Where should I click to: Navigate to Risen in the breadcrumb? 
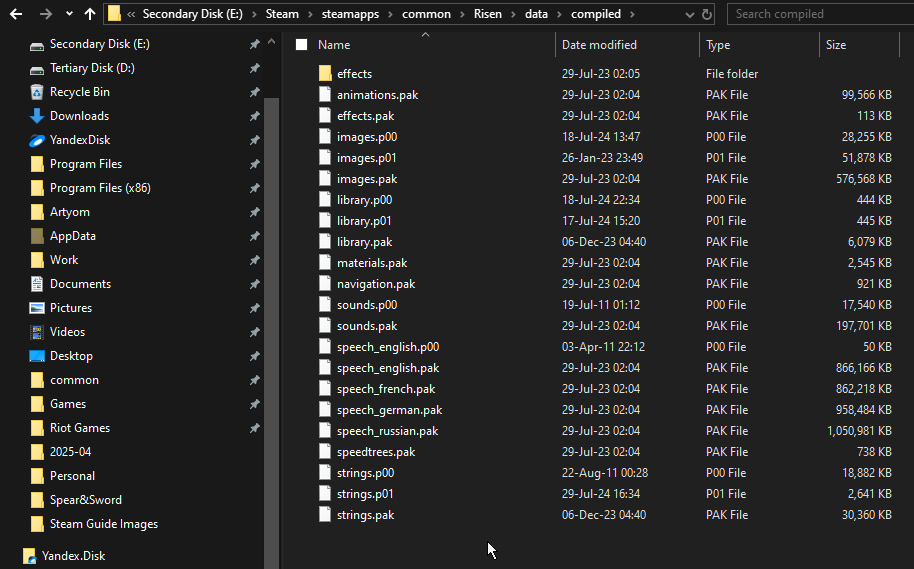point(487,14)
